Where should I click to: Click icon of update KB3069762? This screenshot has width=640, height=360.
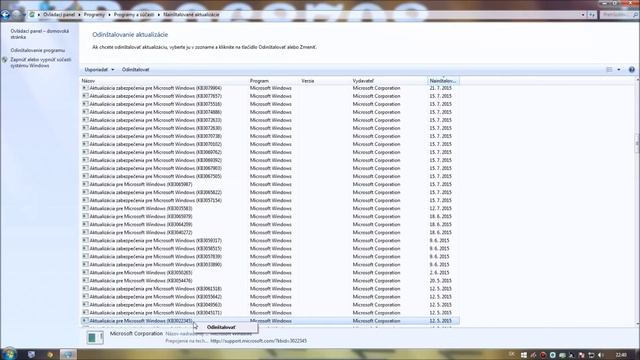click(x=85, y=152)
